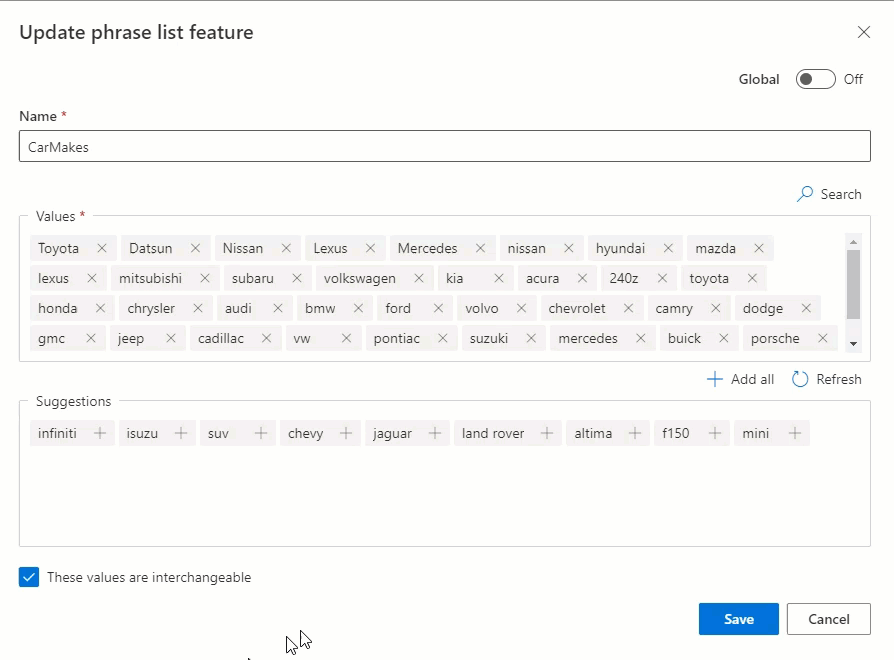
Task: Open Search with the magnifier icon
Action: (804, 194)
